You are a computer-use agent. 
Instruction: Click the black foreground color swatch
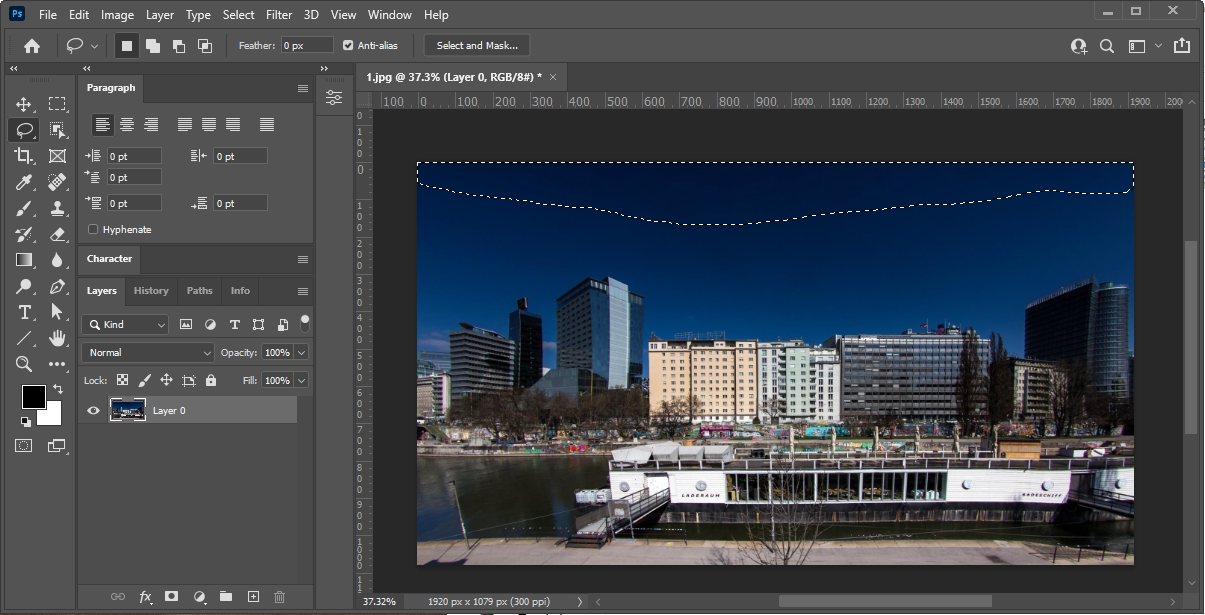[x=33, y=397]
